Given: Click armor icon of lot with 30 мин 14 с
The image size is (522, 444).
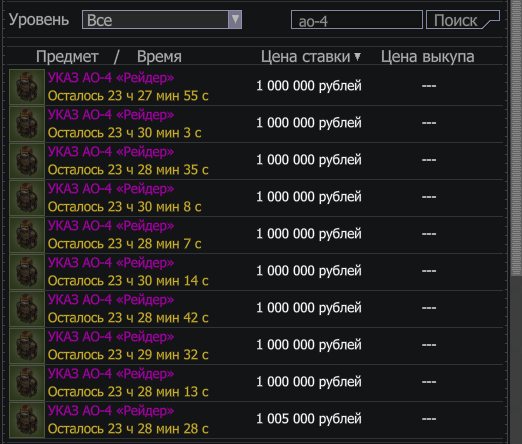Looking at the screenshot, I should point(27,272).
